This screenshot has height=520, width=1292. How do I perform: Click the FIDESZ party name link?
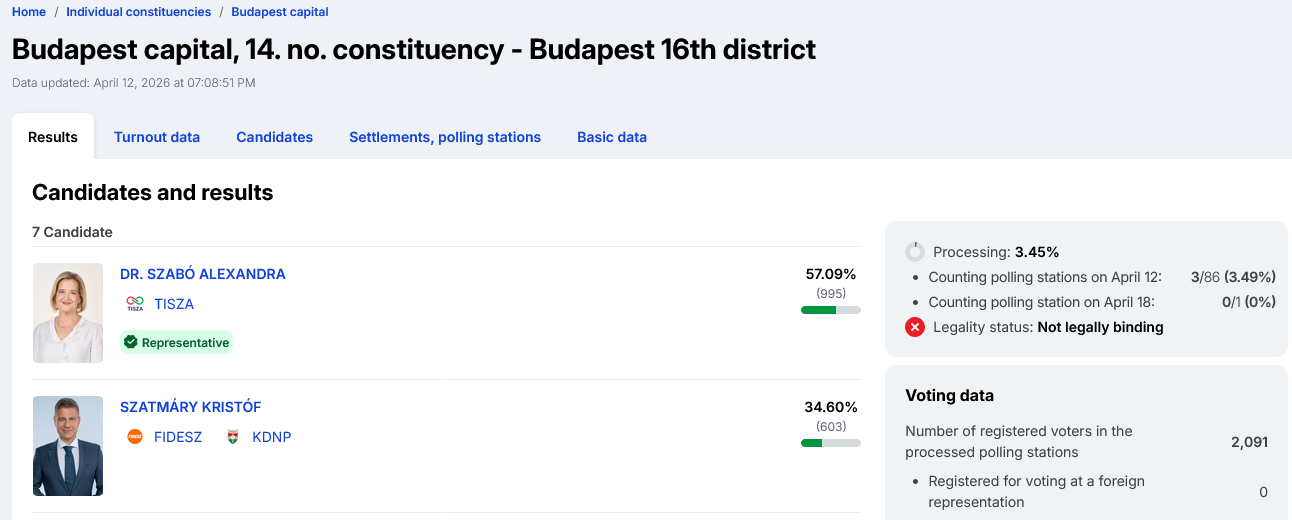point(178,437)
